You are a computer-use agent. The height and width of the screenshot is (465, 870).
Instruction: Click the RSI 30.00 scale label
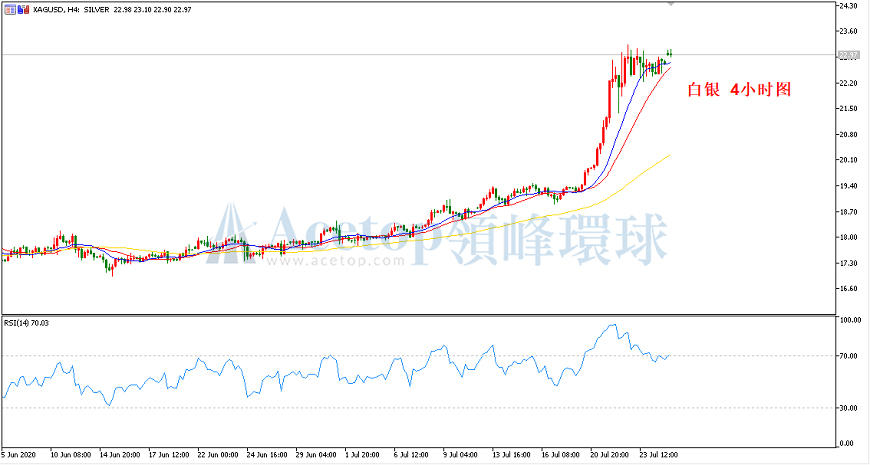[849, 408]
